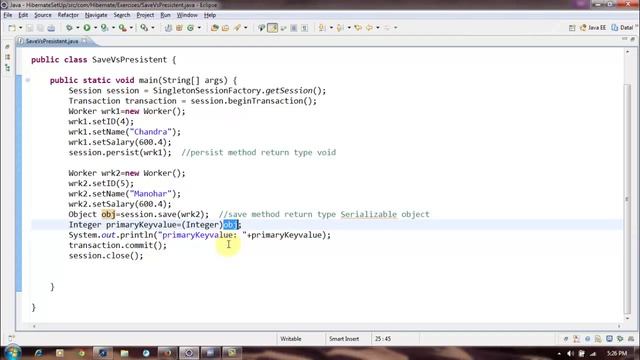640x360 pixels.
Task: Click the Next Annotation icon
Action: (x=322, y=28)
